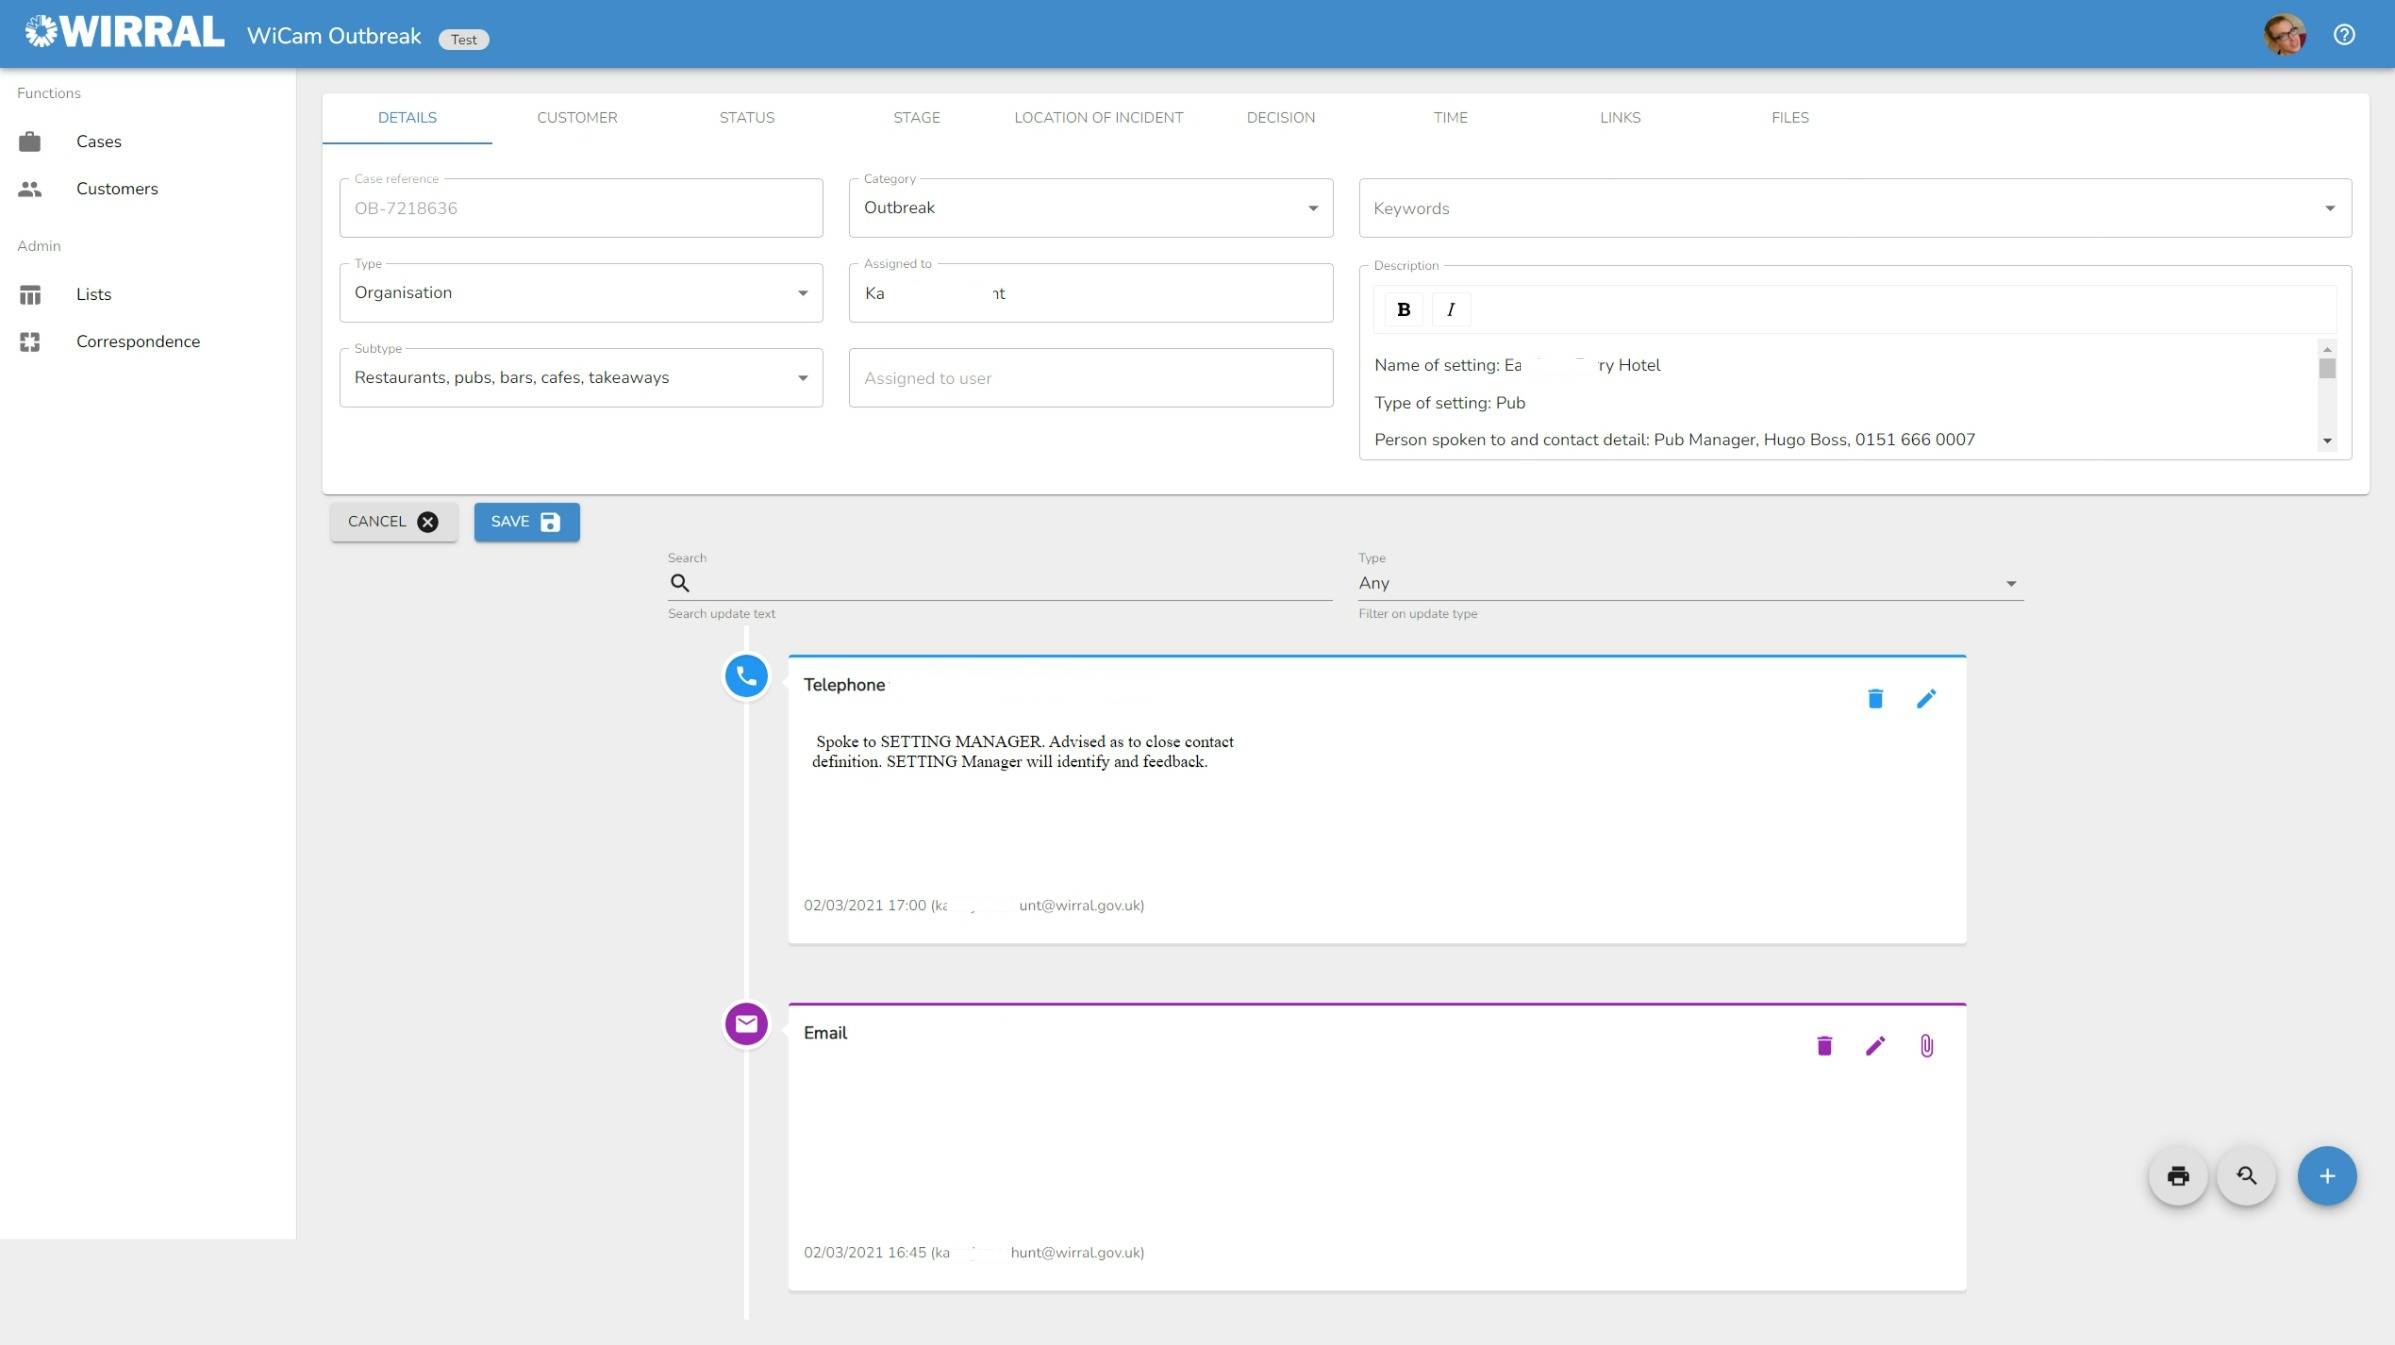The width and height of the screenshot is (2395, 1345).
Task: Expand the Subtype dropdown
Action: coord(581,378)
